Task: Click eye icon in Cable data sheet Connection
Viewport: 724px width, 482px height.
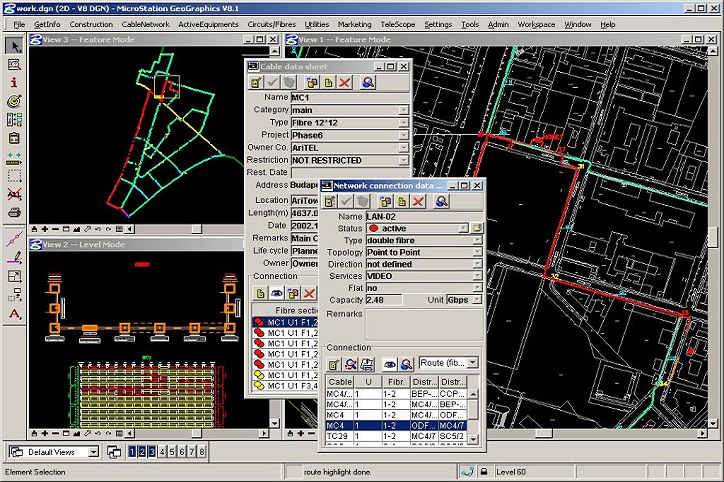Action: pyautogui.click(x=277, y=293)
